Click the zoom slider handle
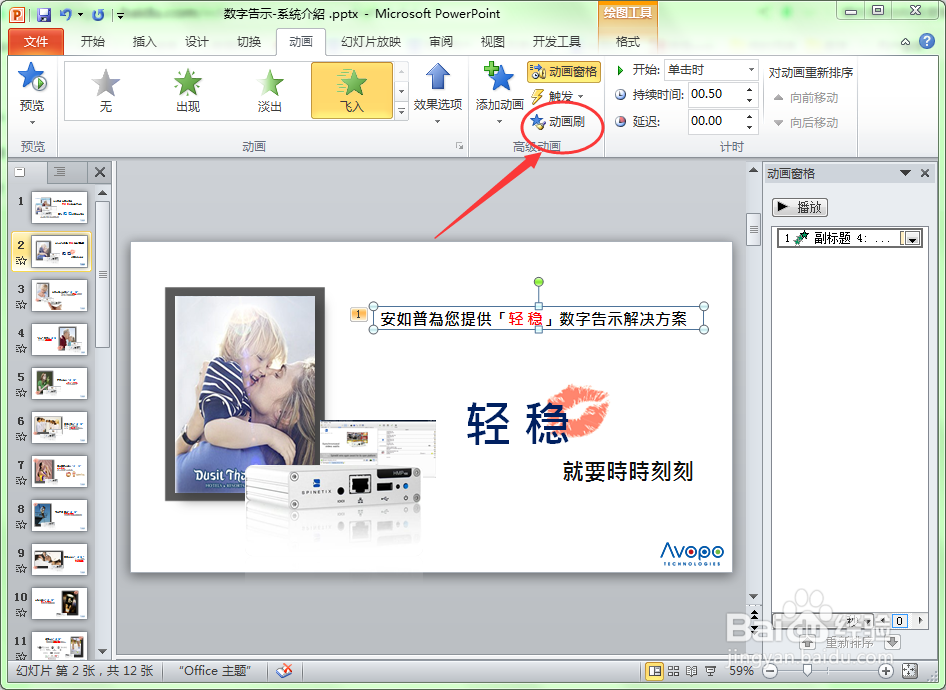 click(807, 671)
